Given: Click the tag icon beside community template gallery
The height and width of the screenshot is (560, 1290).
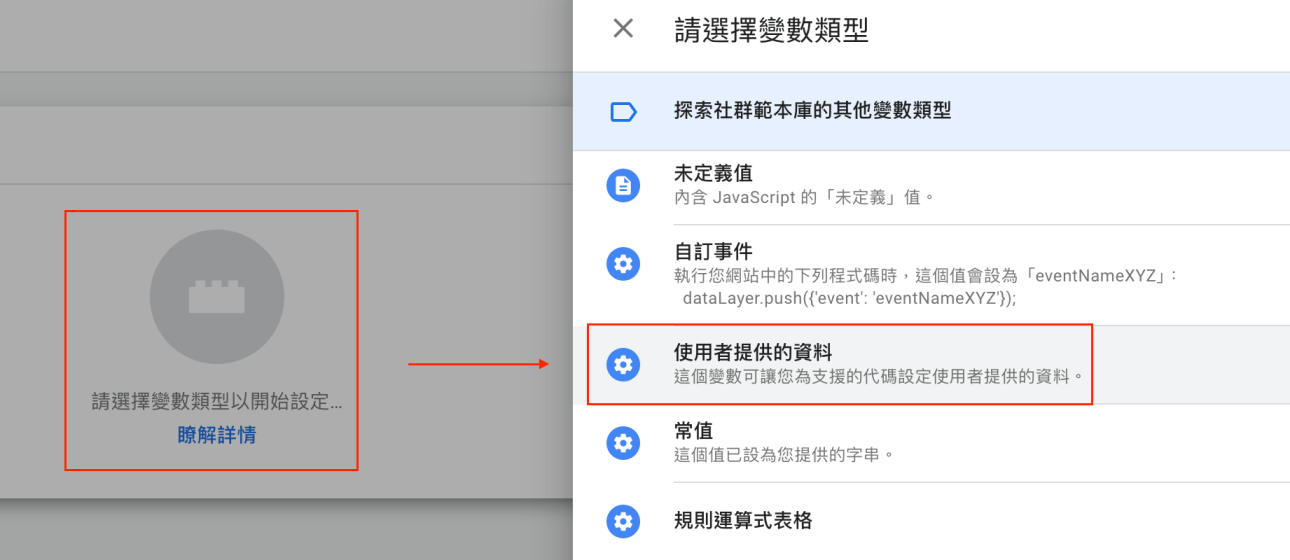Looking at the screenshot, I should [x=623, y=112].
